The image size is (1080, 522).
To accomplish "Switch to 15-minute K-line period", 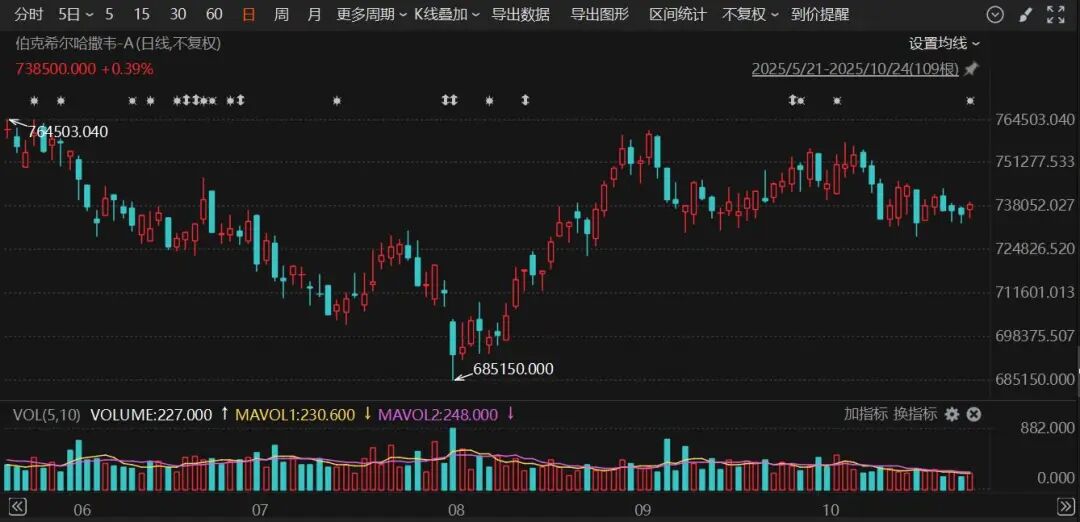I will 142,15.
